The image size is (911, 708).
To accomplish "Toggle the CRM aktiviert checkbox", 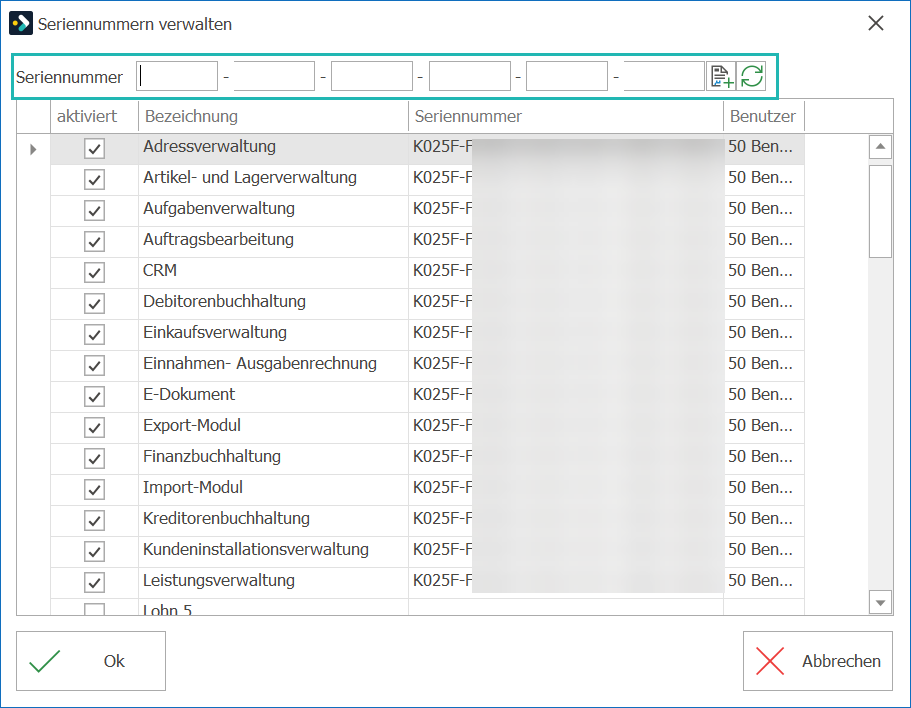I will 94,272.
